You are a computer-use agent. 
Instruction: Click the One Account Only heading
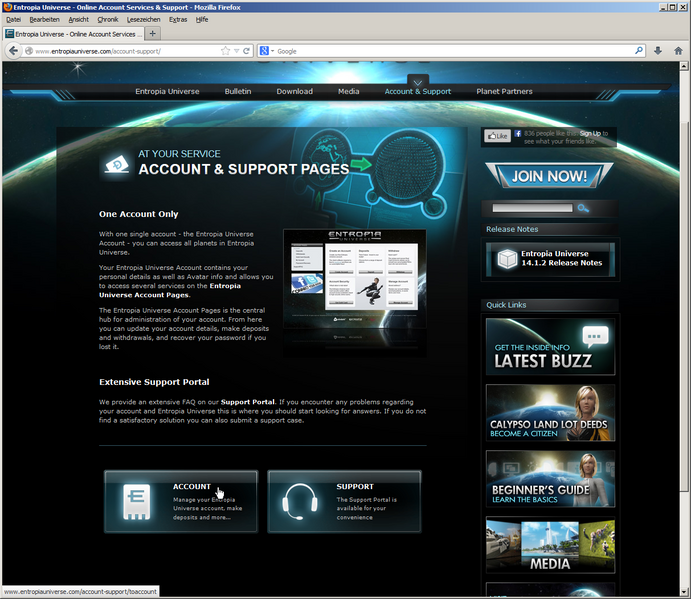[138, 214]
